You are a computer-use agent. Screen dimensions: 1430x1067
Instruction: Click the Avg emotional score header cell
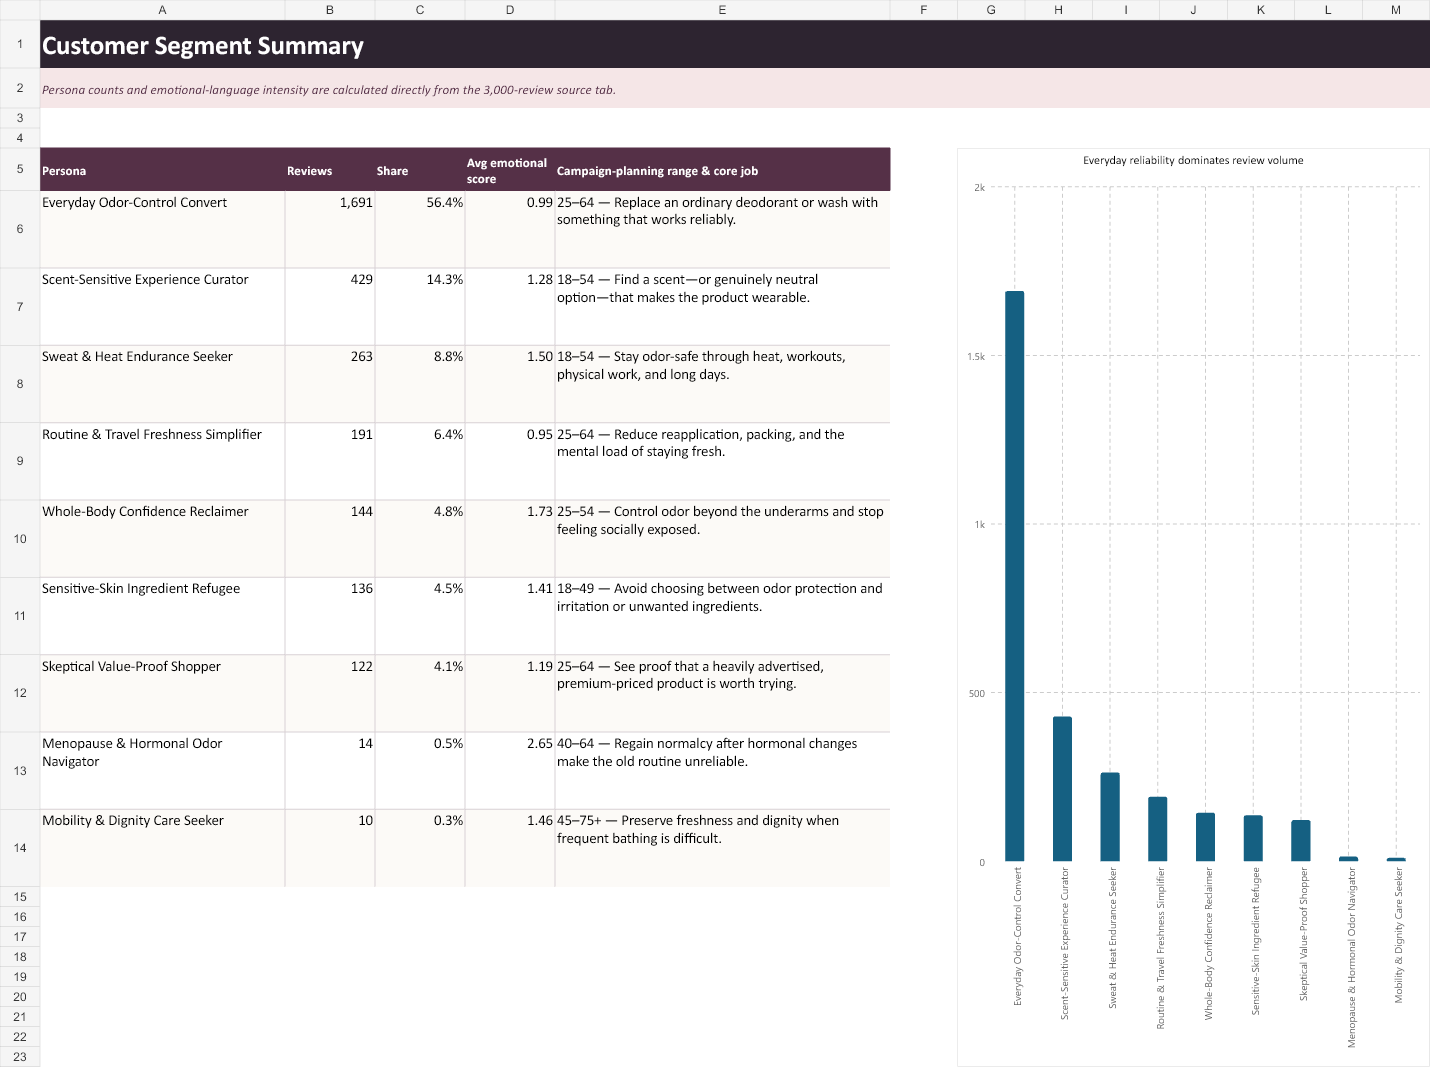click(x=510, y=170)
